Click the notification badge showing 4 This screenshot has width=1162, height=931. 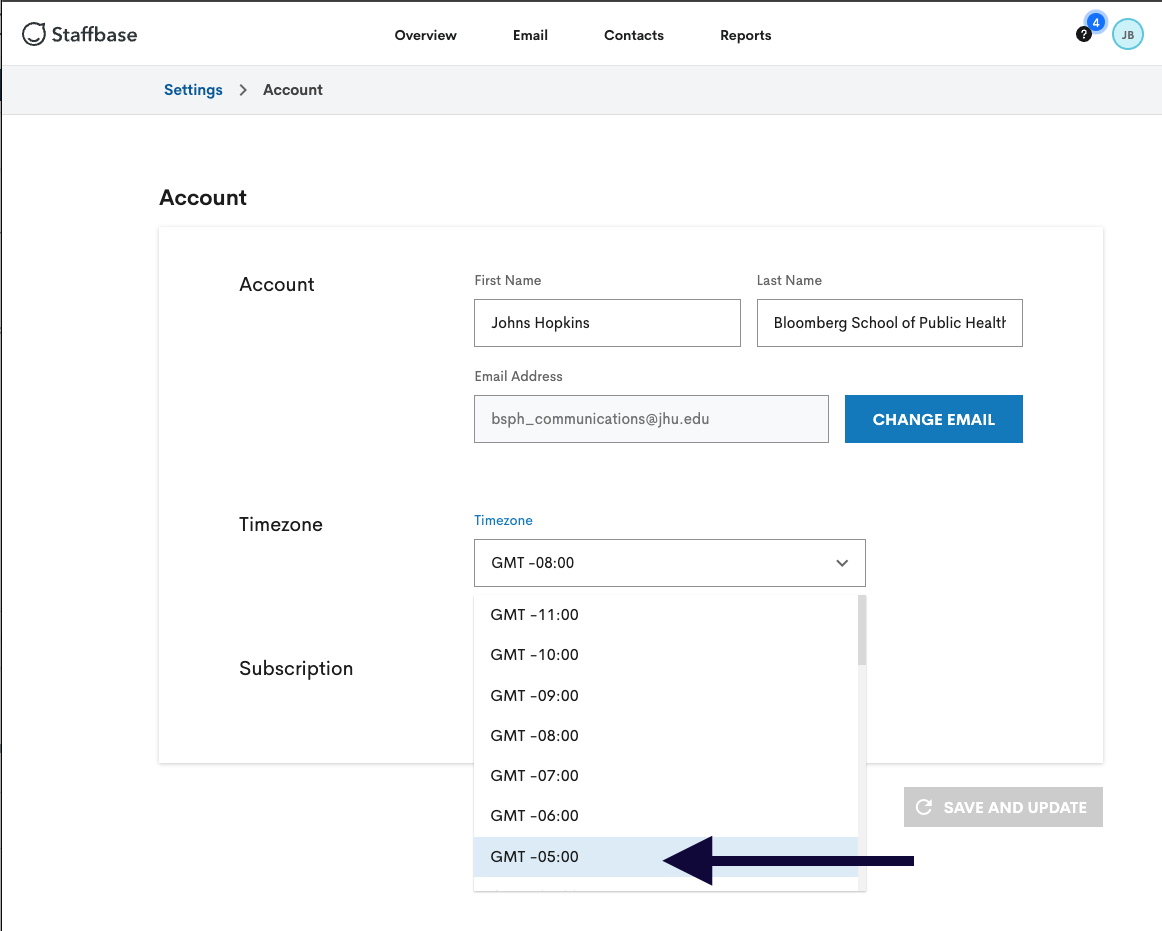[1095, 22]
